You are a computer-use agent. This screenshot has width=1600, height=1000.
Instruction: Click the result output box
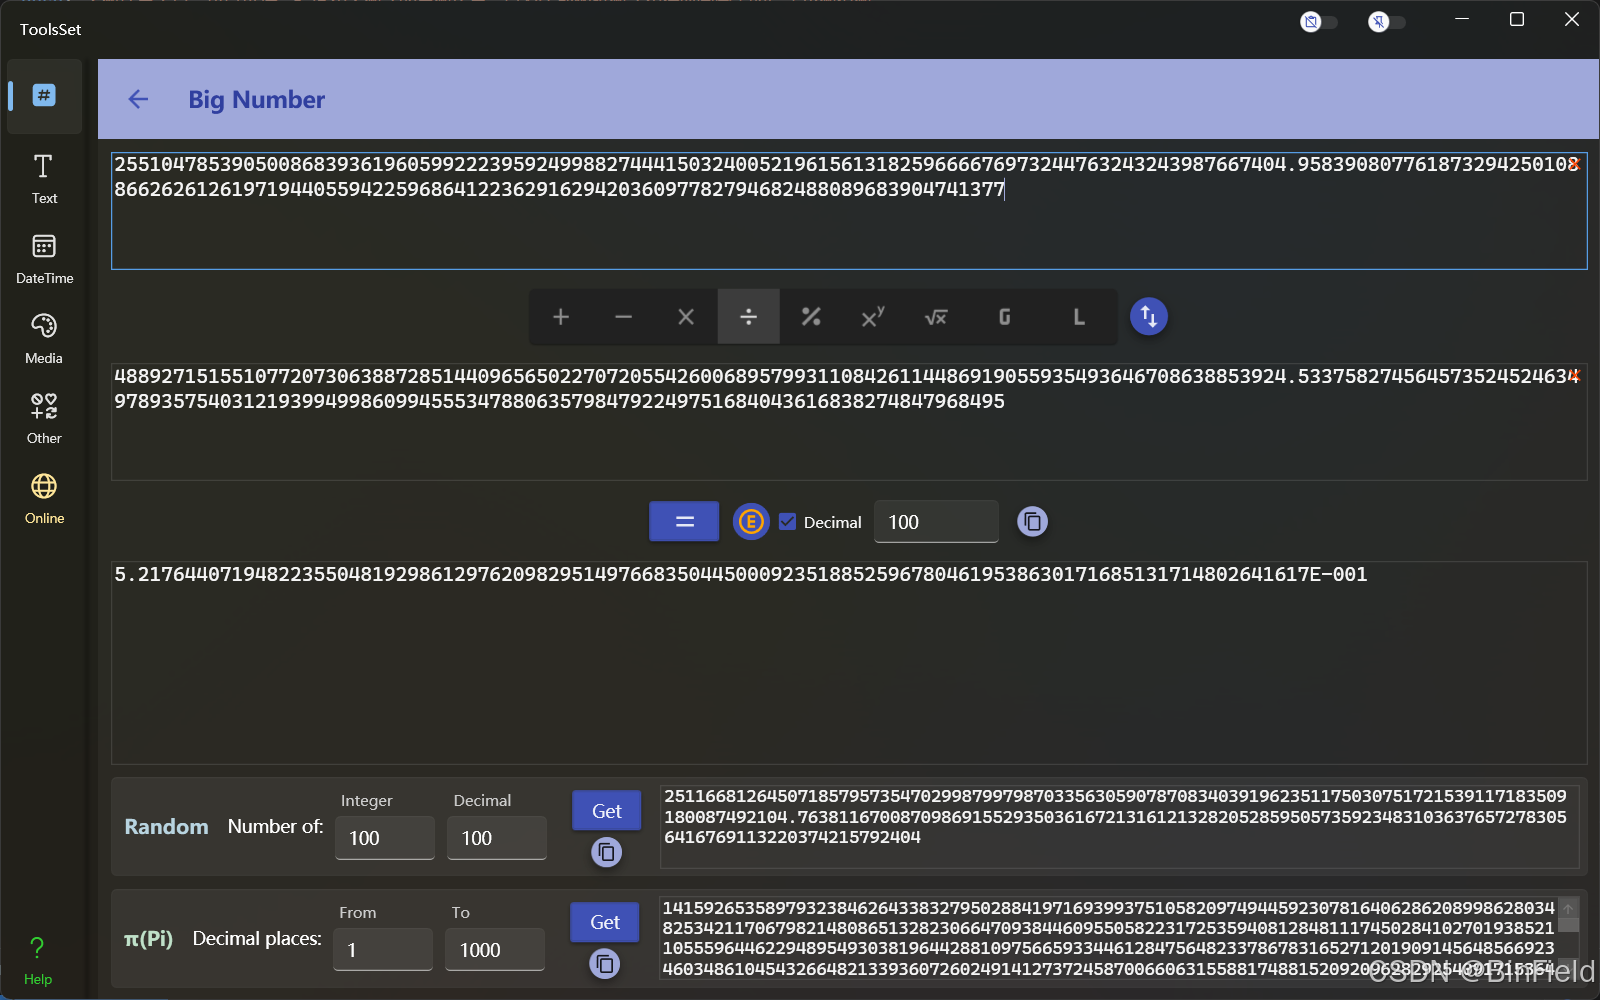pos(849,662)
